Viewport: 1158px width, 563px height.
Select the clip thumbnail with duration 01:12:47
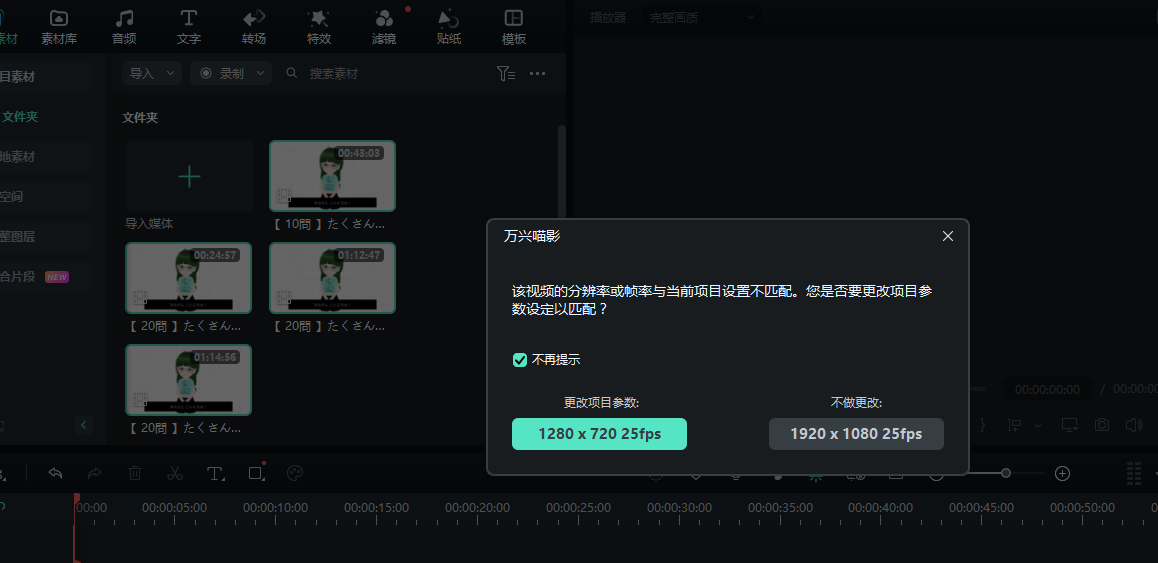pos(332,278)
